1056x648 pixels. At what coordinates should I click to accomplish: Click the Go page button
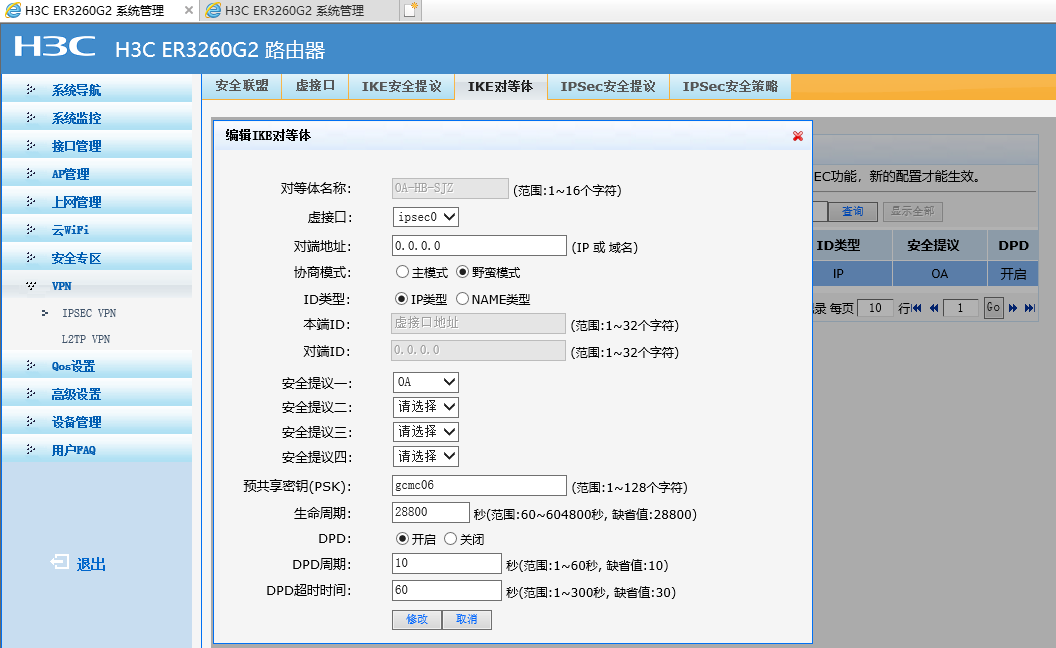993,308
